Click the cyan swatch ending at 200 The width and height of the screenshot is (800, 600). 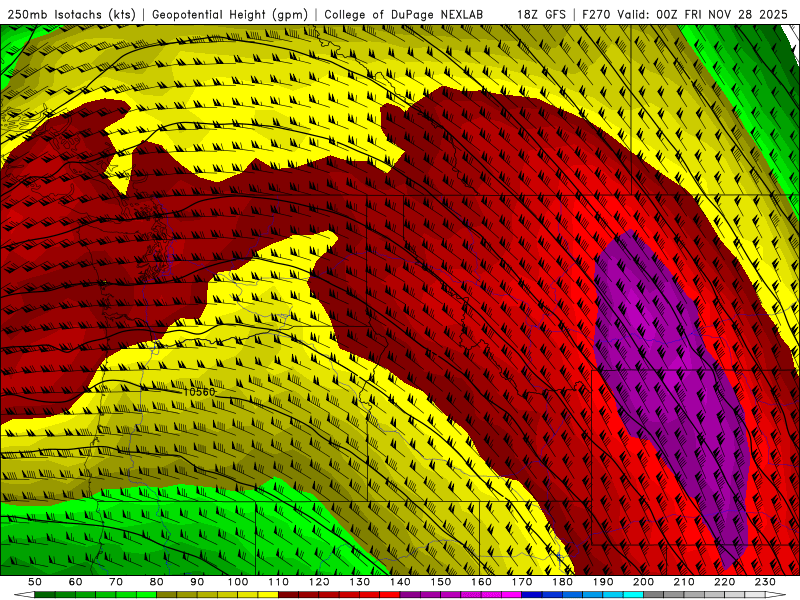(x=633, y=594)
